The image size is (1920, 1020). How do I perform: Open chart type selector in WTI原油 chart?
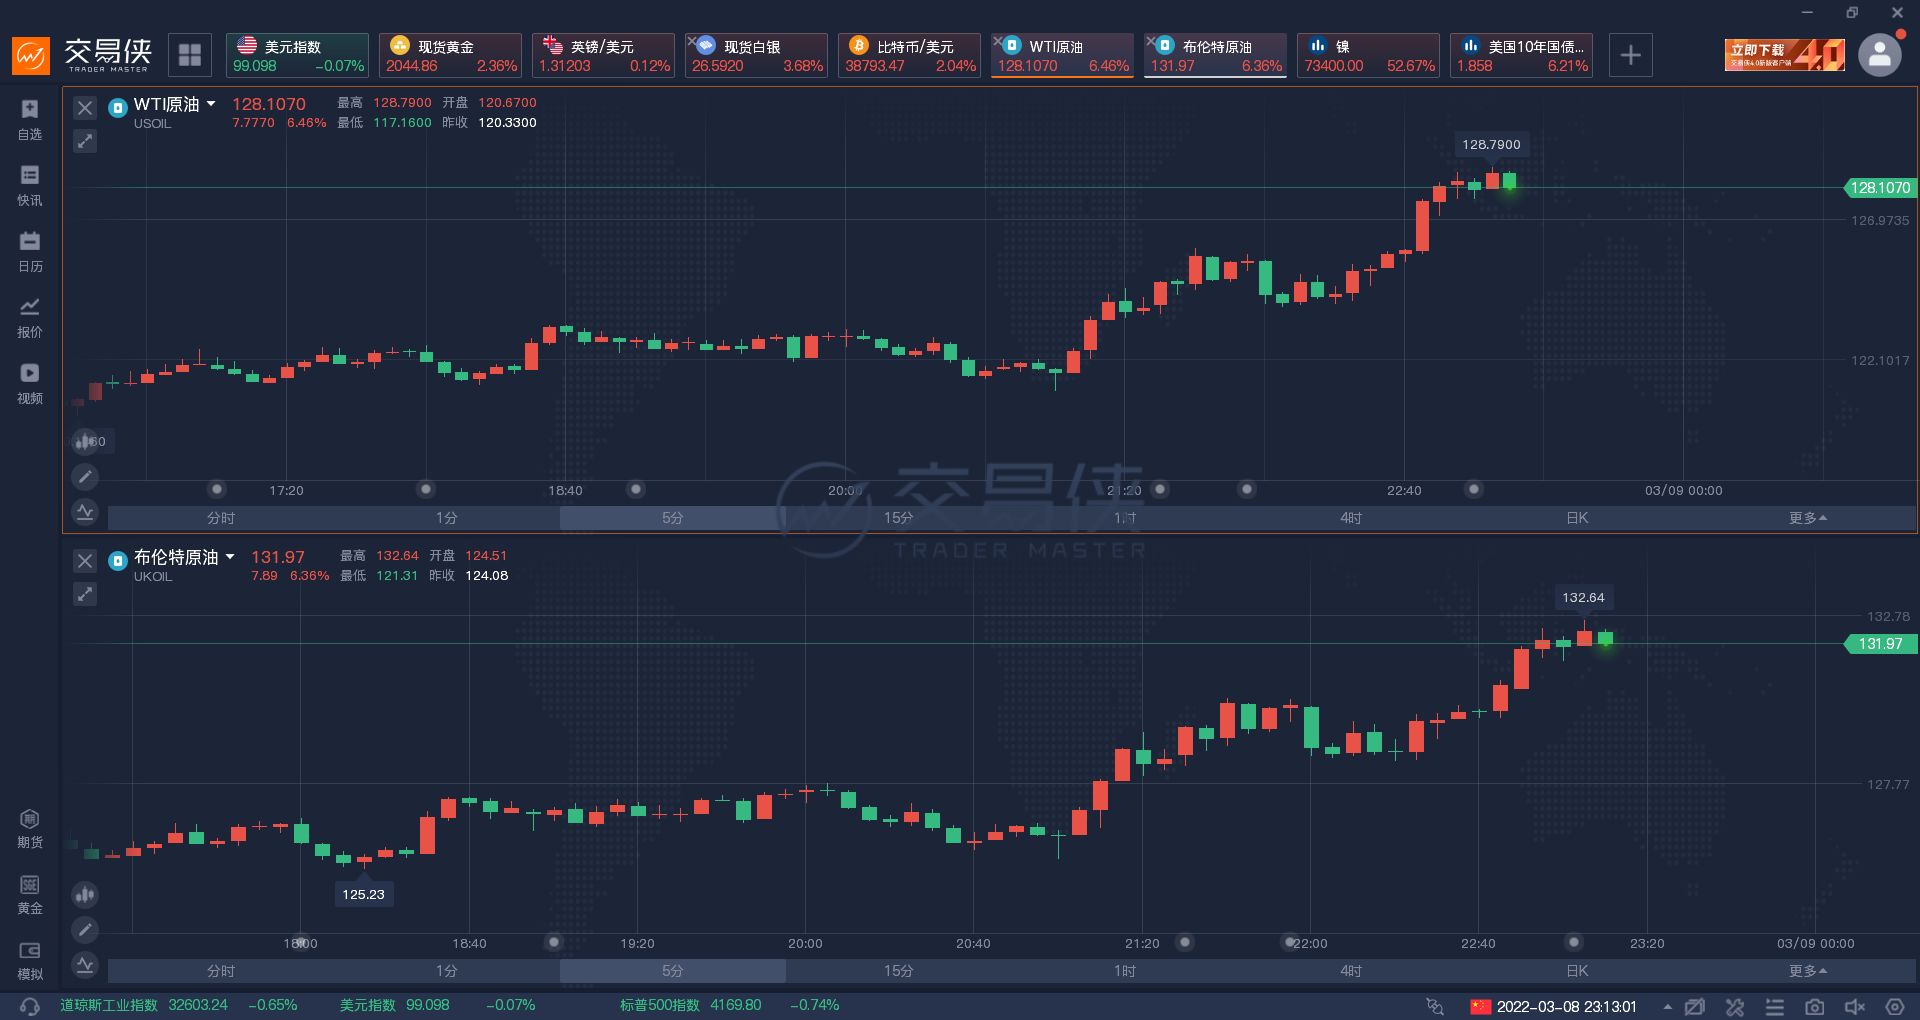click(x=85, y=441)
